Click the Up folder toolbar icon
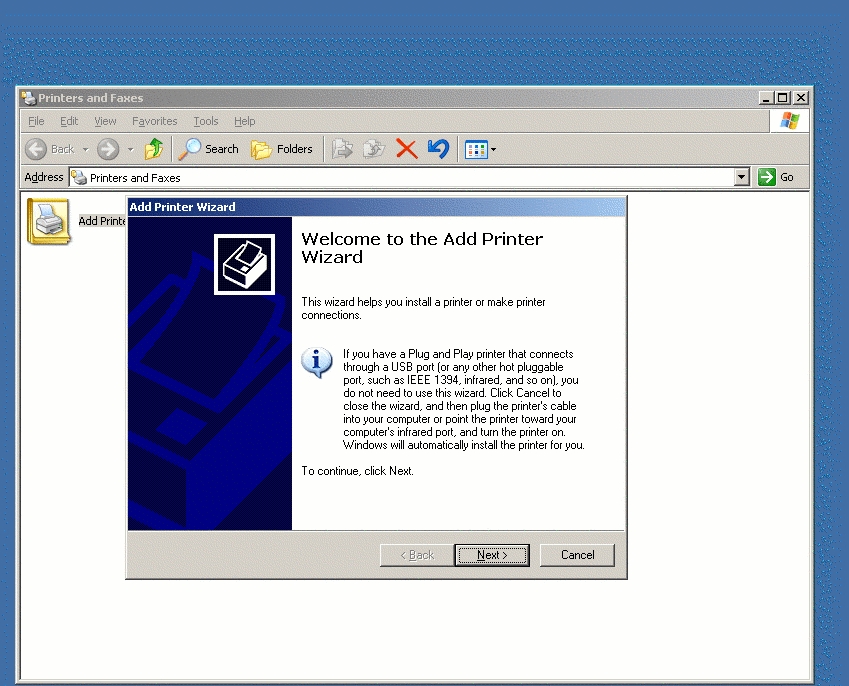This screenshot has width=849, height=686. 153,149
